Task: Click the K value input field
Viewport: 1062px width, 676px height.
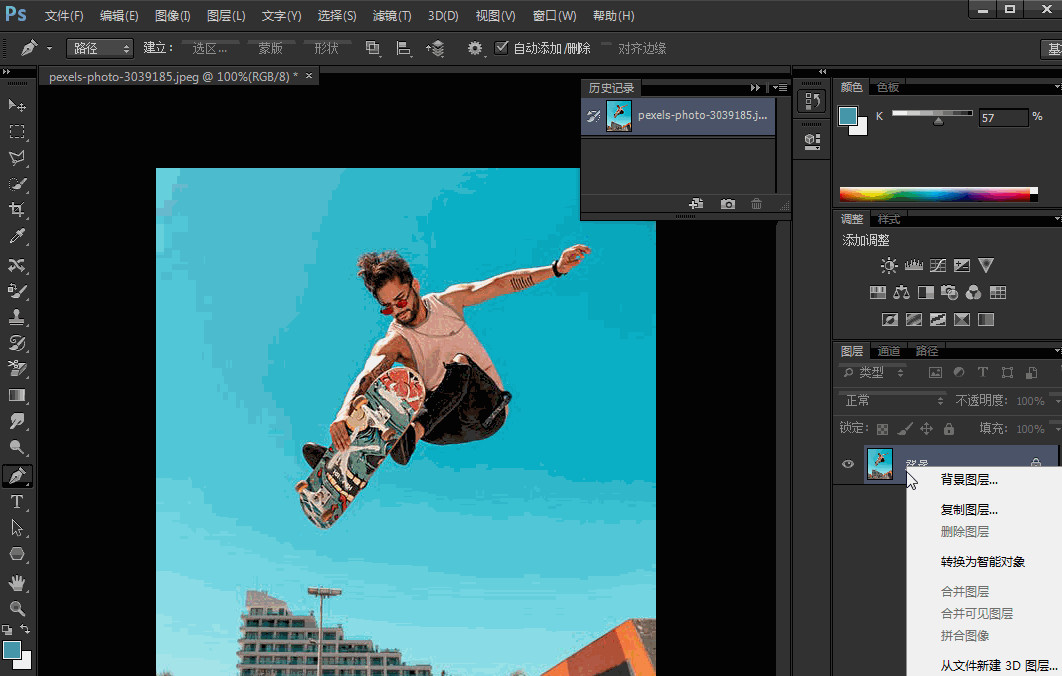Action: click(1003, 118)
